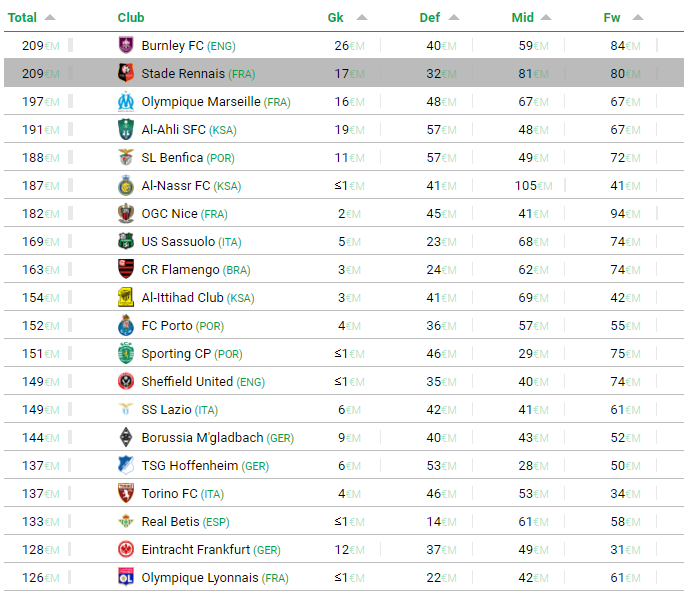Click the Burnley FC club crest

pos(126,45)
